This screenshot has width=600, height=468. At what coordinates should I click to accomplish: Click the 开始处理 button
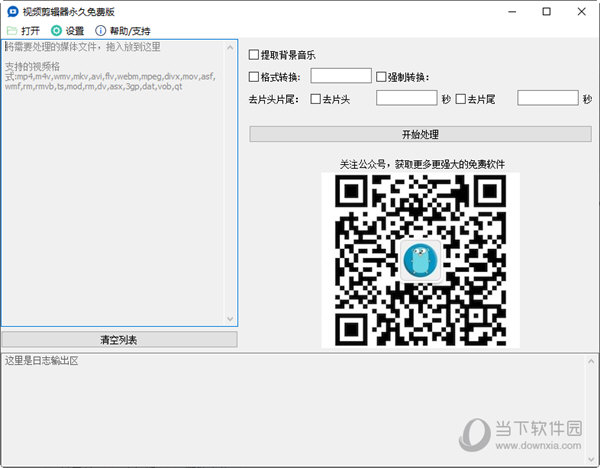click(x=421, y=134)
